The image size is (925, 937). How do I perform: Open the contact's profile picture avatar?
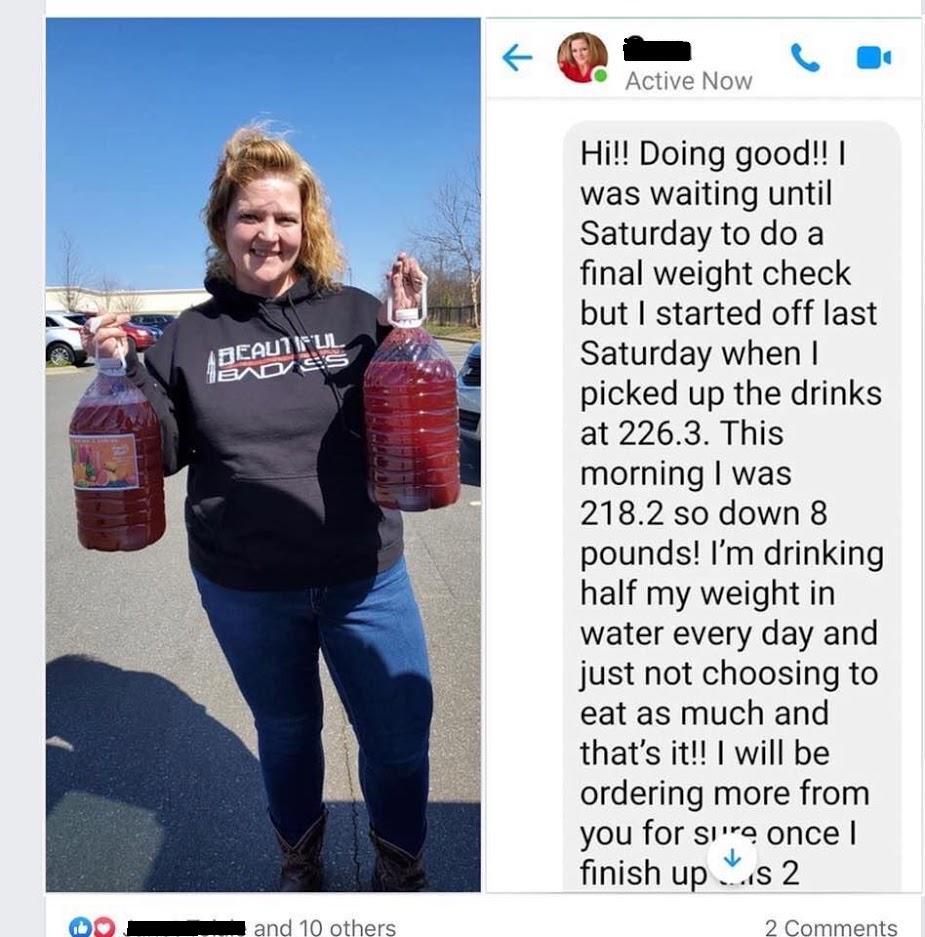(582, 57)
